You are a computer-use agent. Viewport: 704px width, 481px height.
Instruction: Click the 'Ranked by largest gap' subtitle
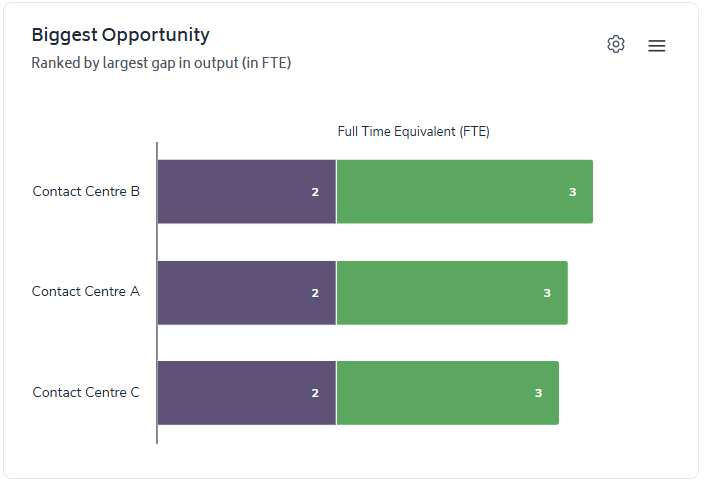click(161, 63)
